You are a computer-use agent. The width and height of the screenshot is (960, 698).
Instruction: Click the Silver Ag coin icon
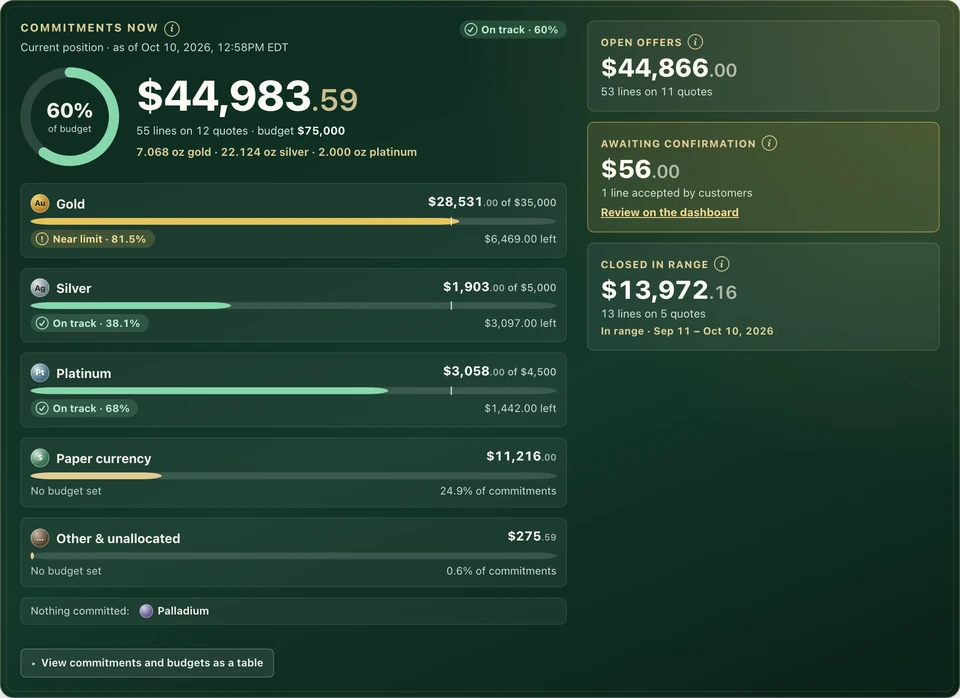[40, 288]
